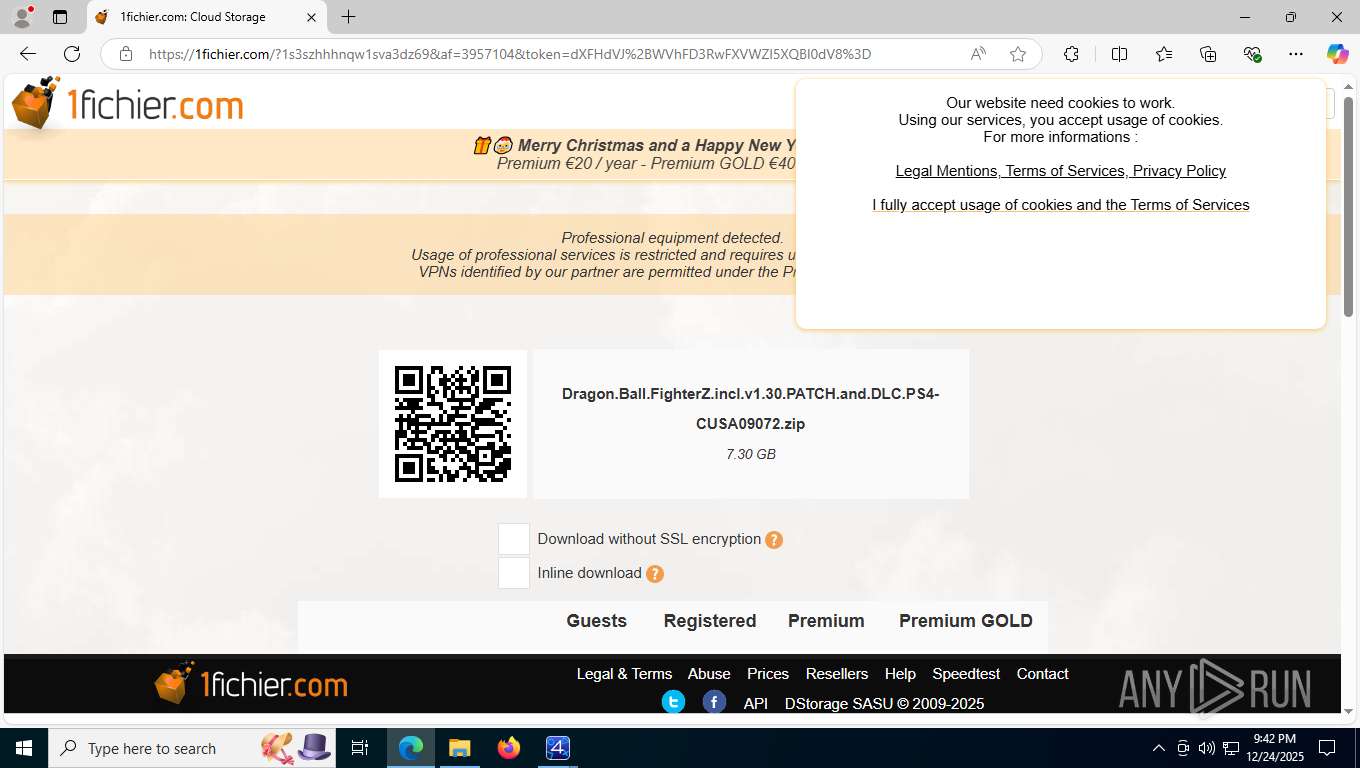Click the 1fichier.com header logo
Image resolution: width=1360 pixels, height=768 pixels.
pyautogui.click(x=127, y=104)
